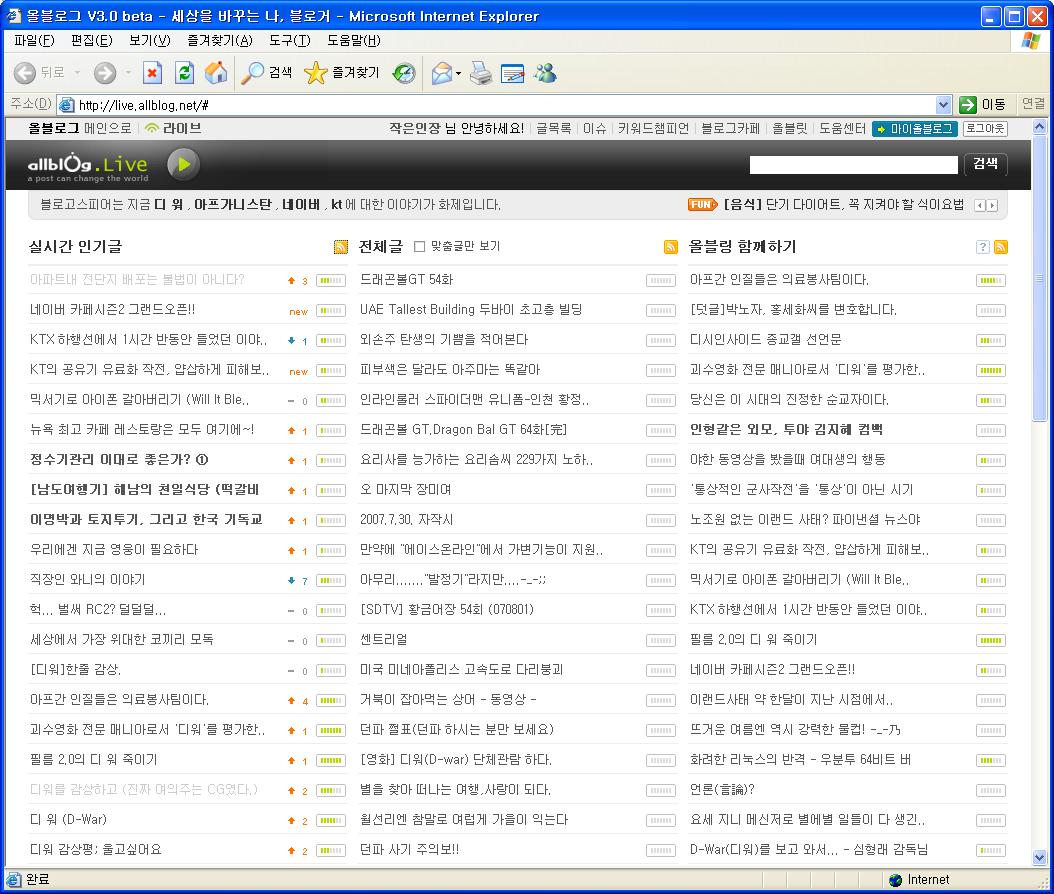Click the Print icon in the toolbar
Image resolution: width=1054 pixels, height=894 pixels.
click(x=481, y=73)
